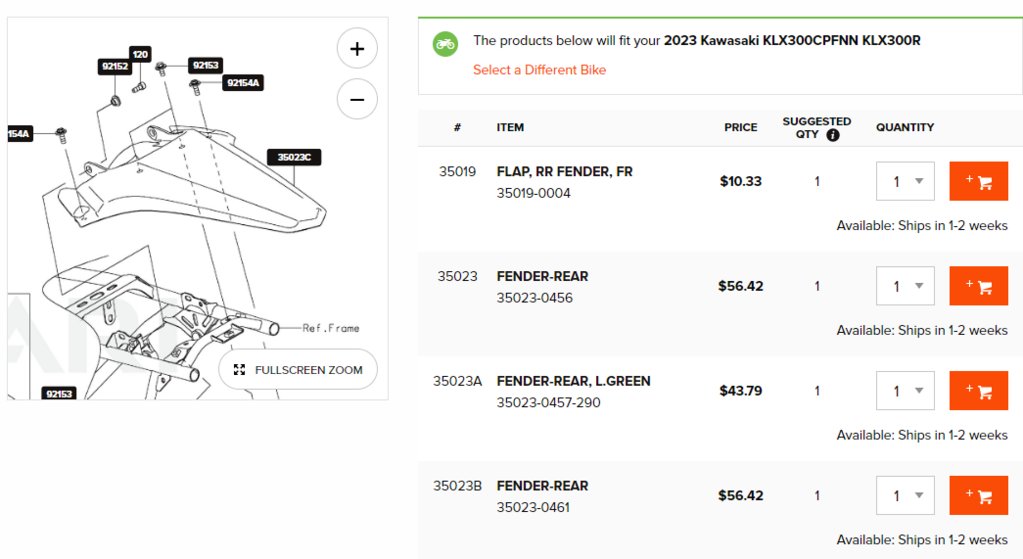Viewport: 1023px width, 559px height.
Task: Open quantity dropdown for item 35023
Action: pos(905,286)
